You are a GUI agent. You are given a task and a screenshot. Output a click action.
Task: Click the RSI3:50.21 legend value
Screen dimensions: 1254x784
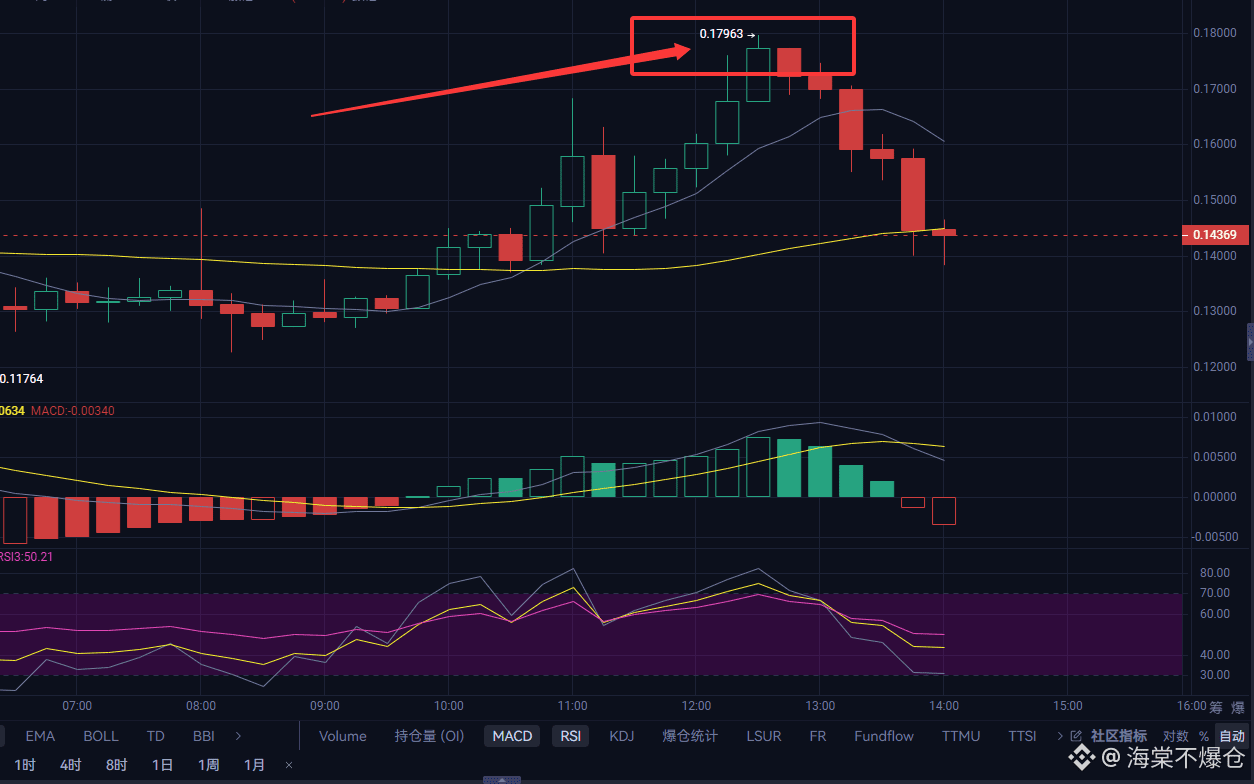[x=27, y=557]
